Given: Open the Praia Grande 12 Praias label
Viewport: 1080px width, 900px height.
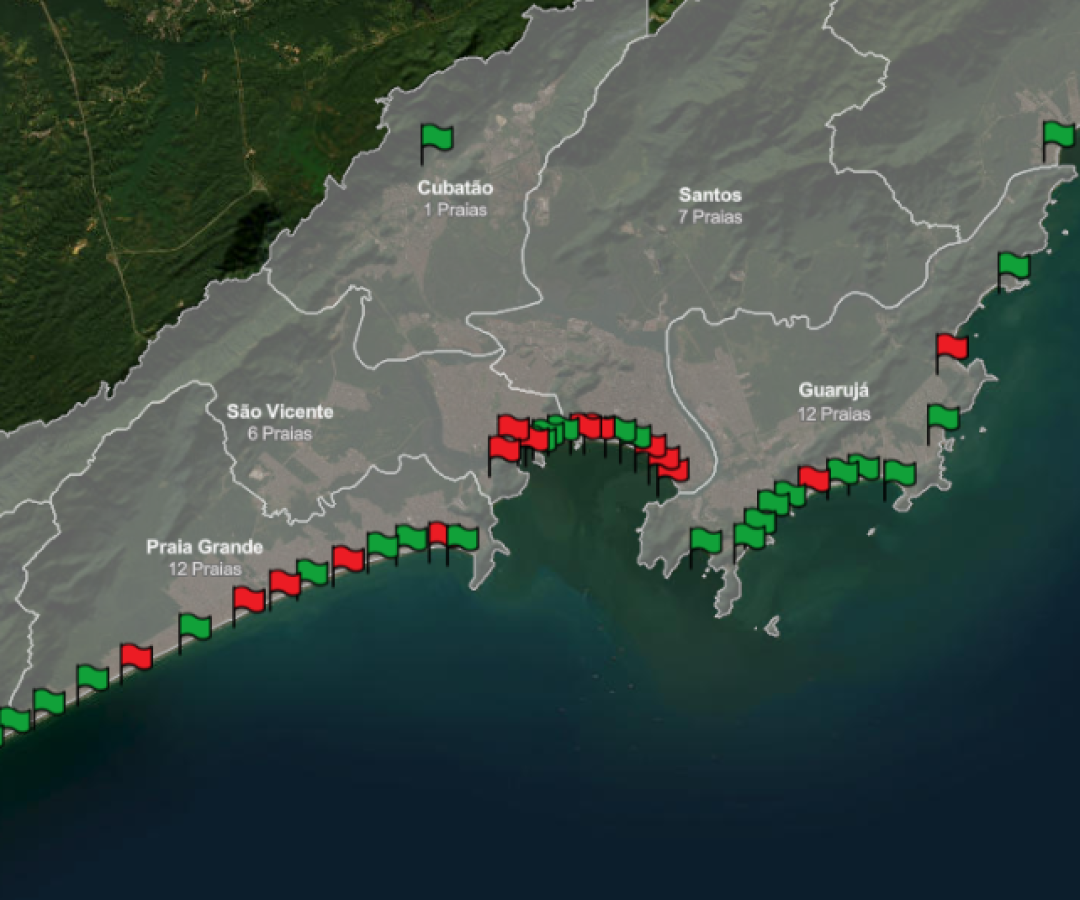Looking at the screenshot, I should coord(206,557).
